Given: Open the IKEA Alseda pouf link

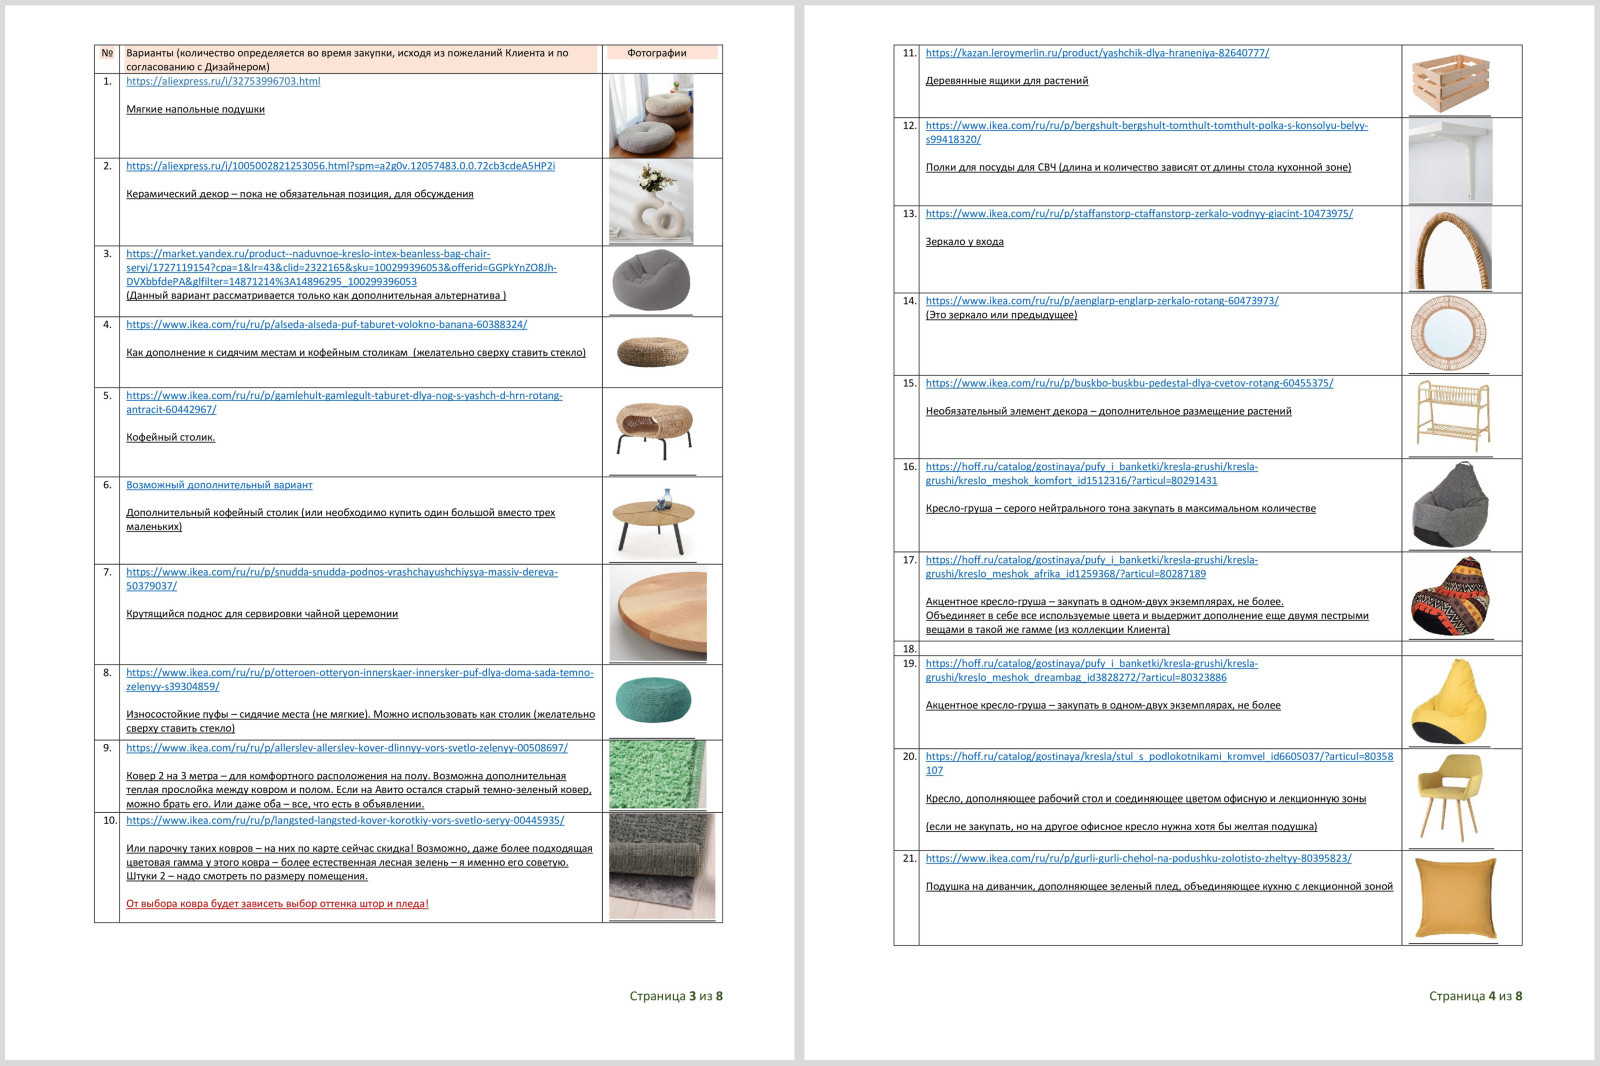Looking at the screenshot, I should click(x=326, y=325).
